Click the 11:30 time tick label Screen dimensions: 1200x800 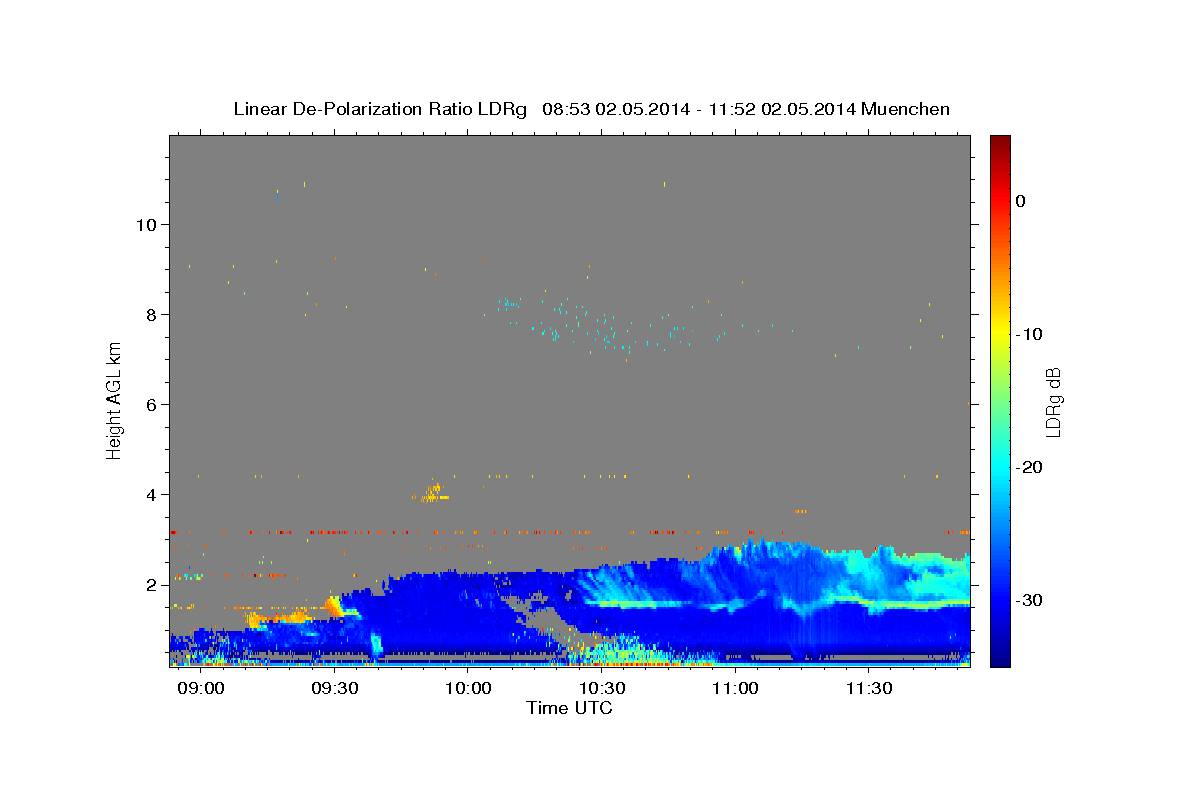tap(868, 689)
